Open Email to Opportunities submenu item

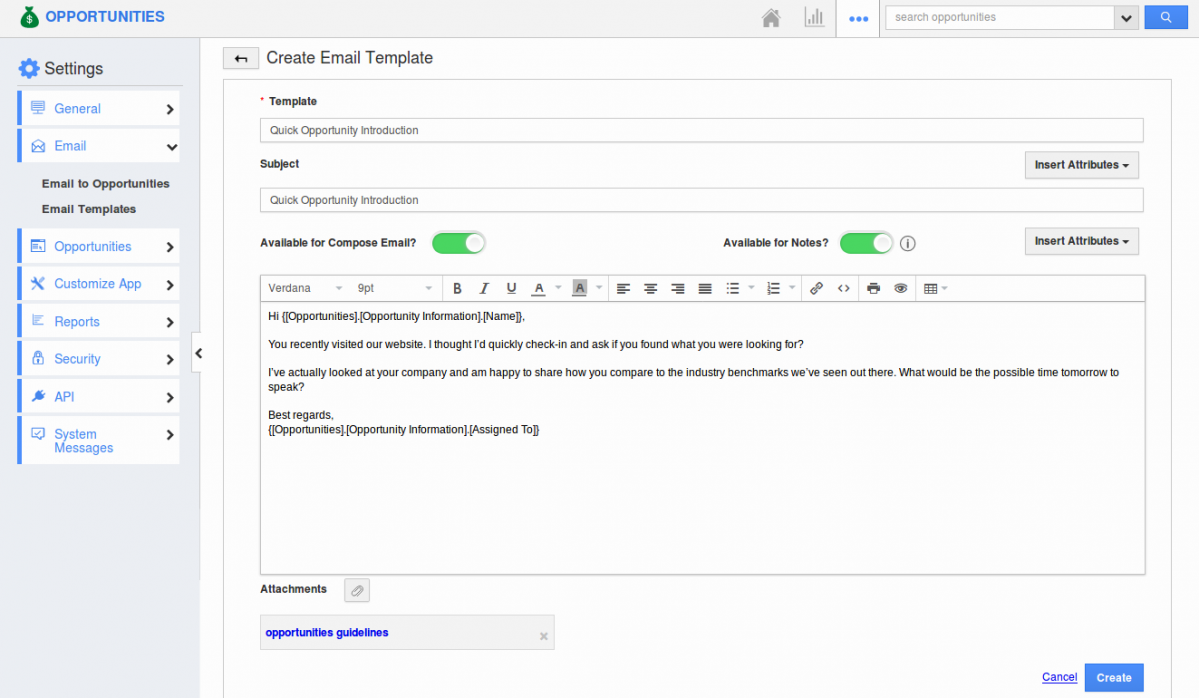pos(106,183)
